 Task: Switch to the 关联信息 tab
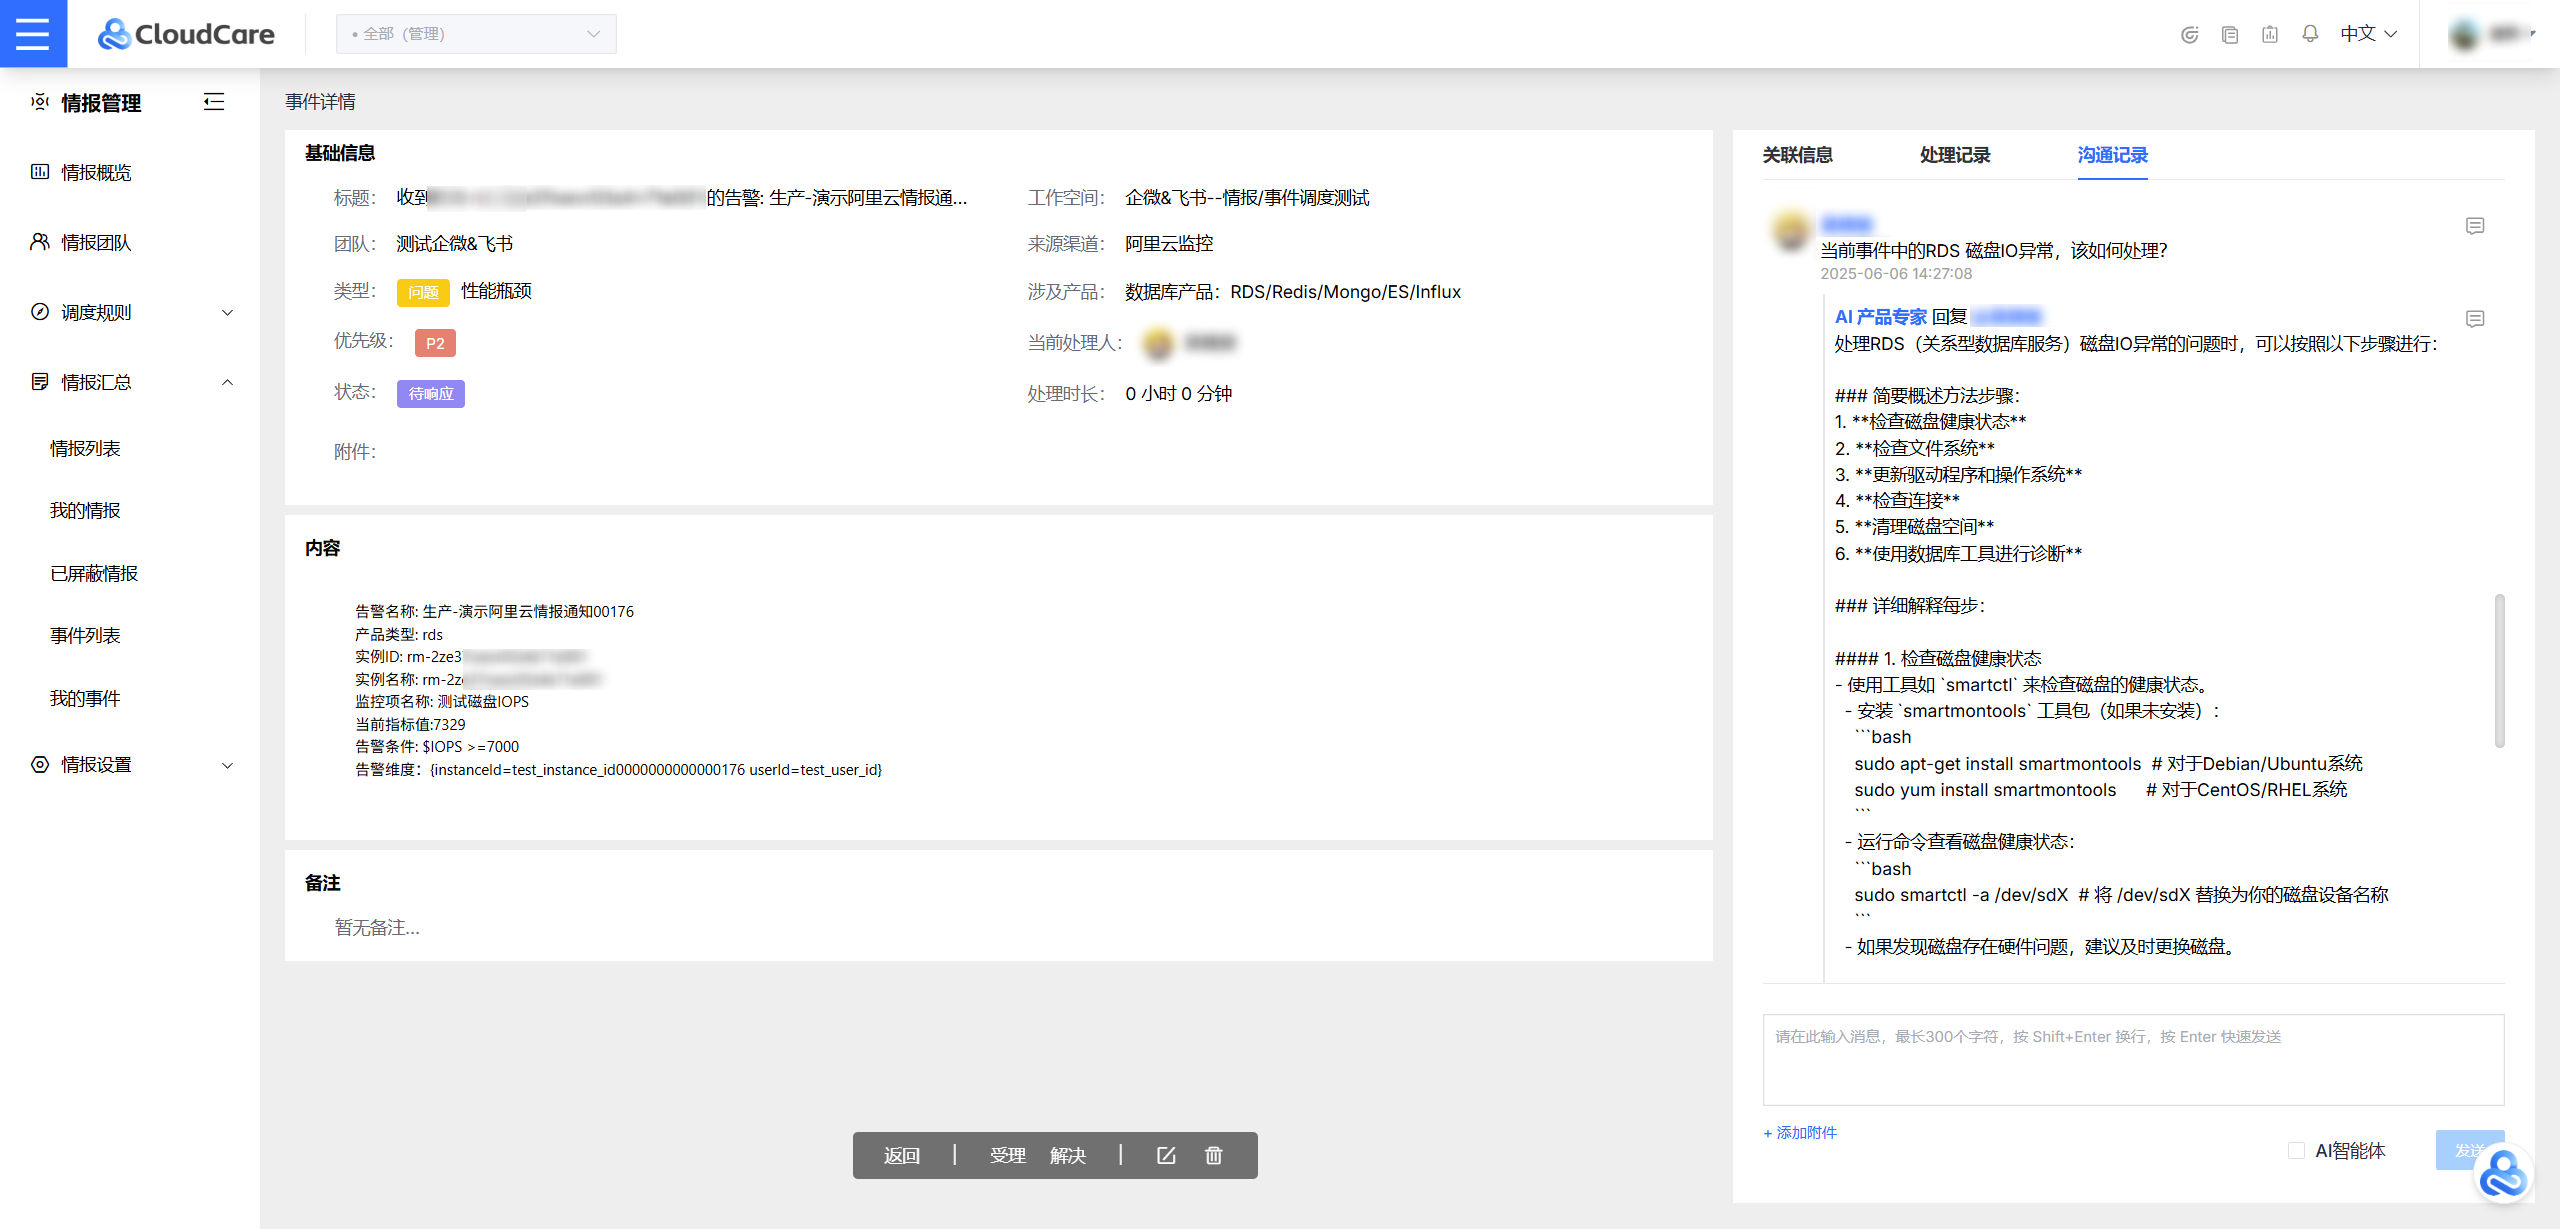tap(1797, 155)
